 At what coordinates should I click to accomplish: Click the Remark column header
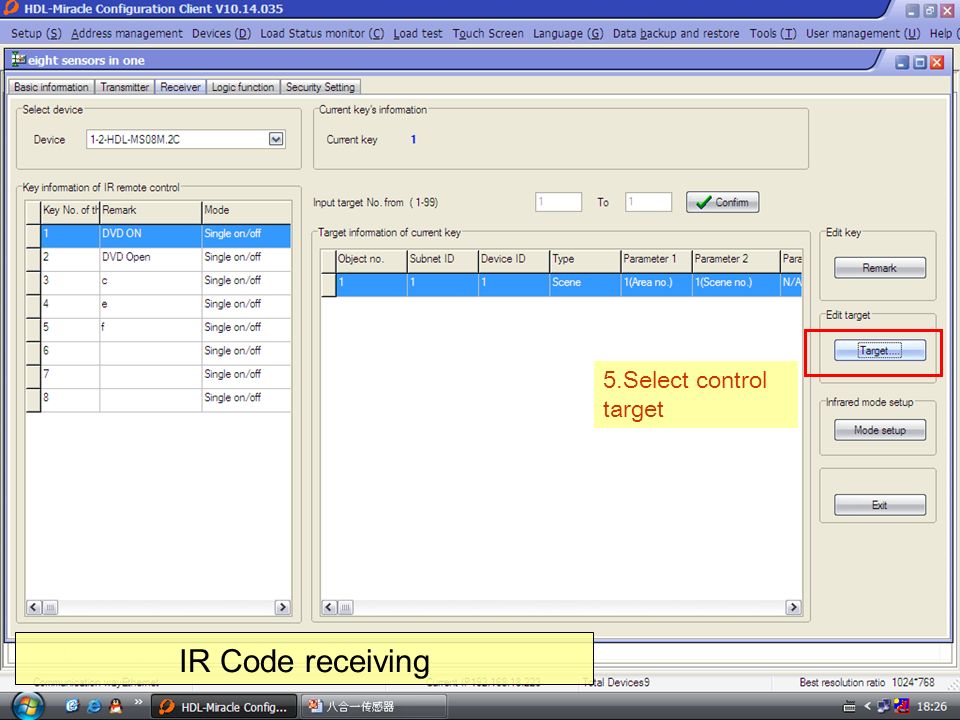click(151, 211)
